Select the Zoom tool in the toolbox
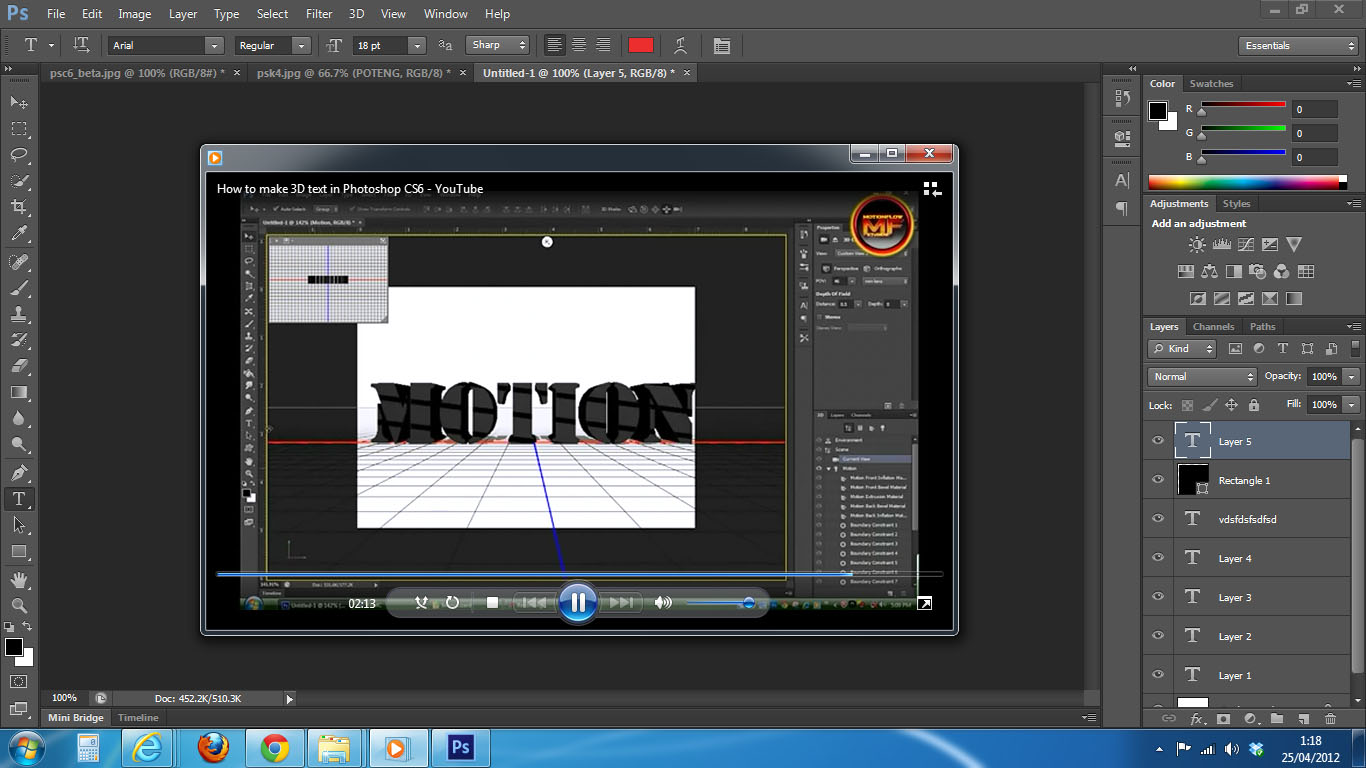The height and width of the screenshot is (768, 1366). coord(19,605)
